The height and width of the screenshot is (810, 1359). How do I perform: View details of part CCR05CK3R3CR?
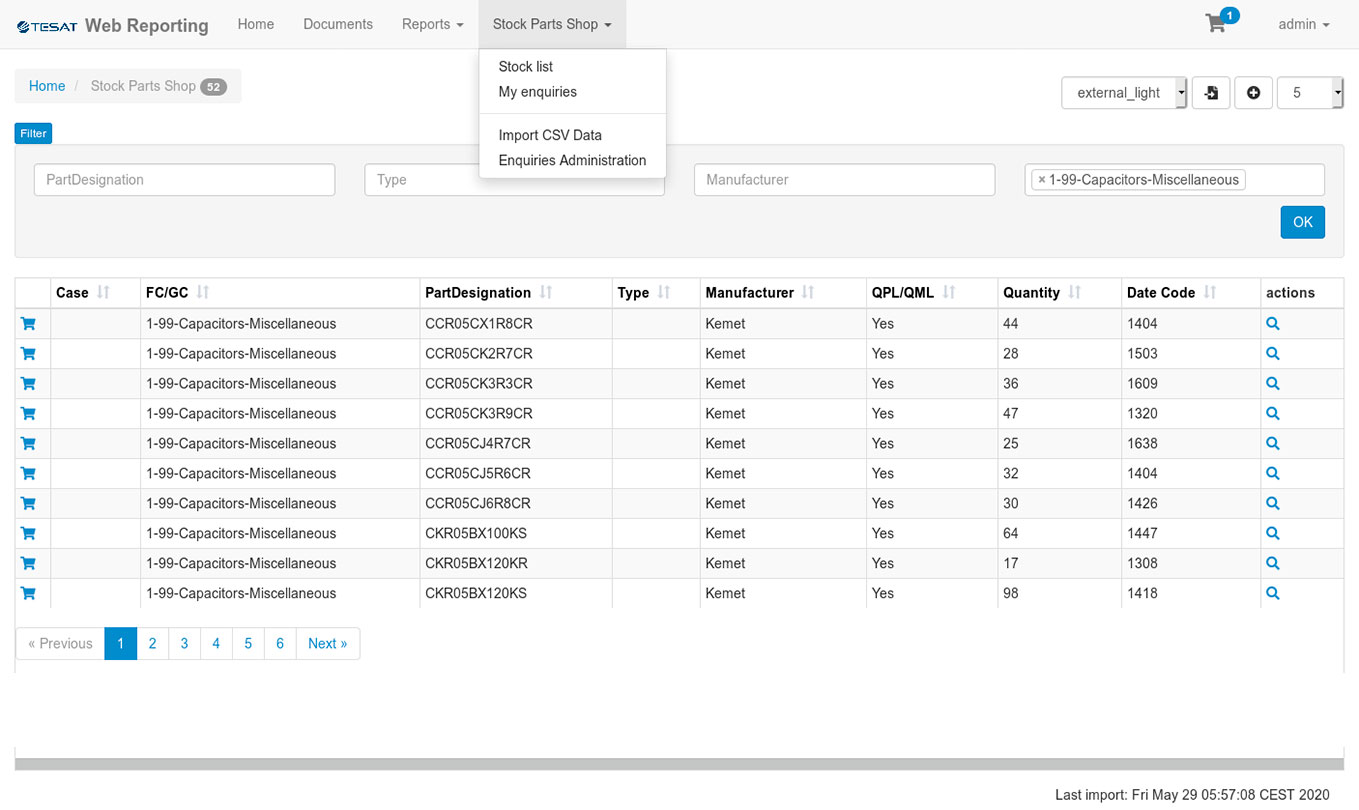pos(1273,383)
